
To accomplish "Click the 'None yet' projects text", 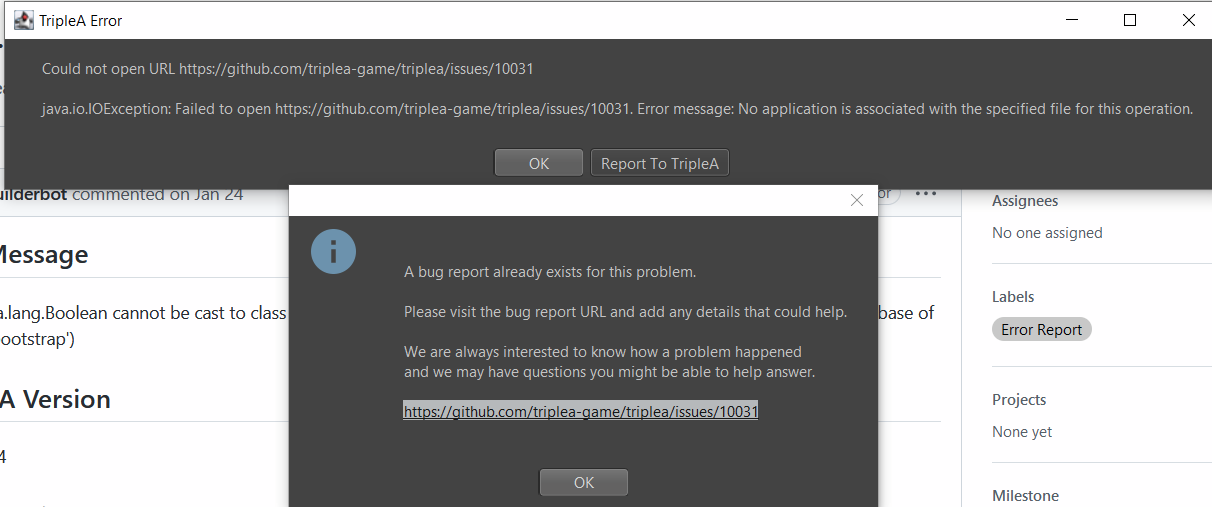I will click(x=1022, y=432).
